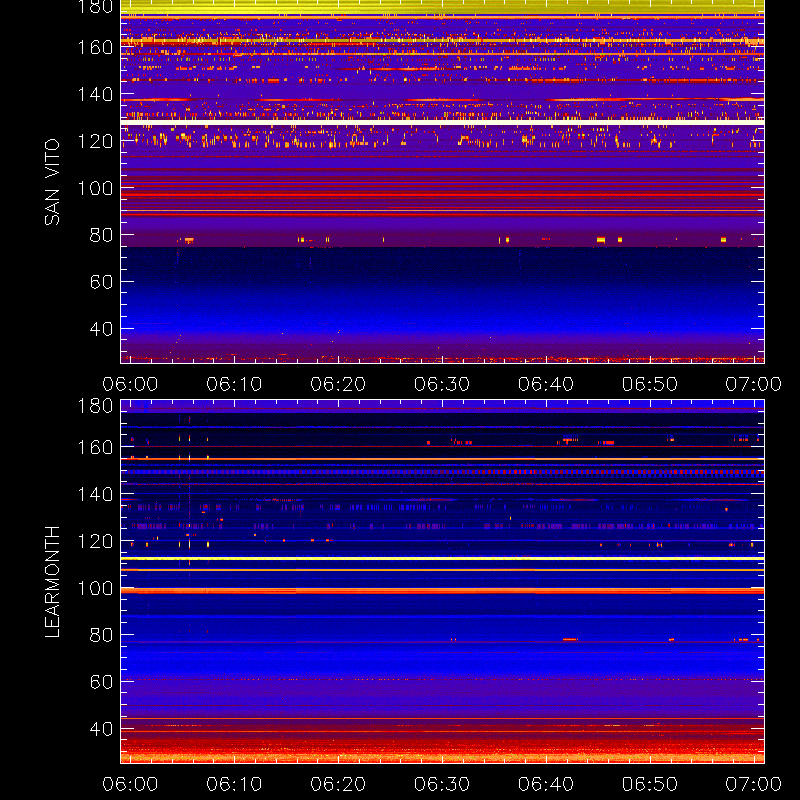Viewport: 800px width, 800px height.
Task: Click the bright yellow line in Learmonth spectrogram
Action: tap(442, 559)
